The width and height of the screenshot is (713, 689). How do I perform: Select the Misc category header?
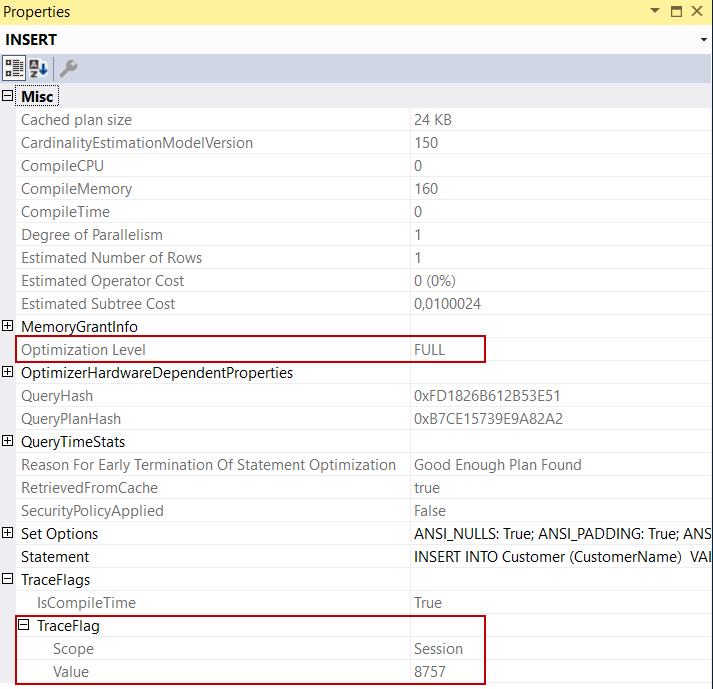(x=37, y=96)
